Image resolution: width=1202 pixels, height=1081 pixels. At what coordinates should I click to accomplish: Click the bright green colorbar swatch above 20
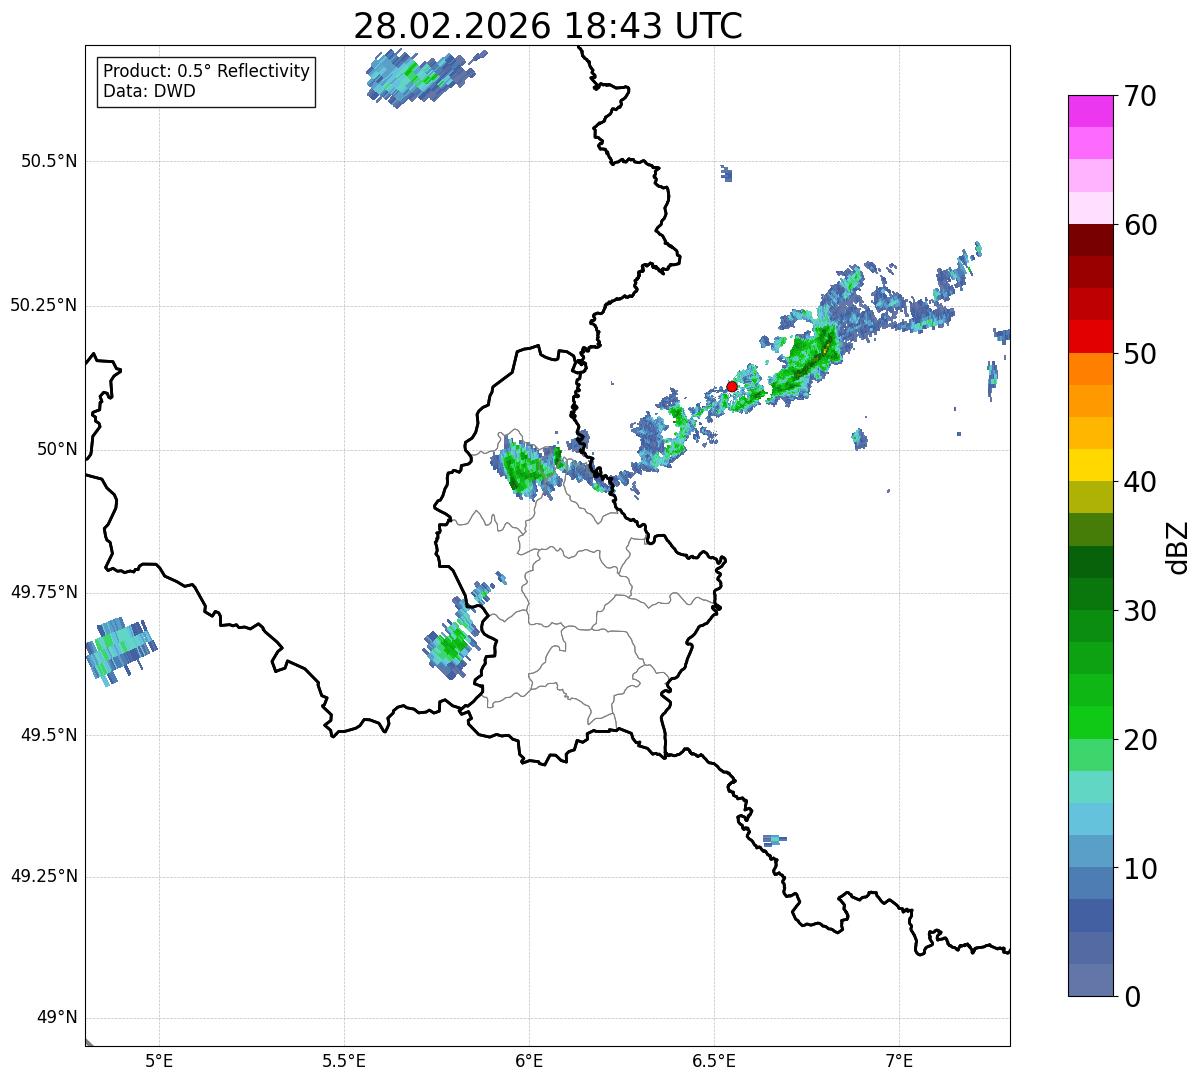pyautogui.click(x=1090, y=722)
